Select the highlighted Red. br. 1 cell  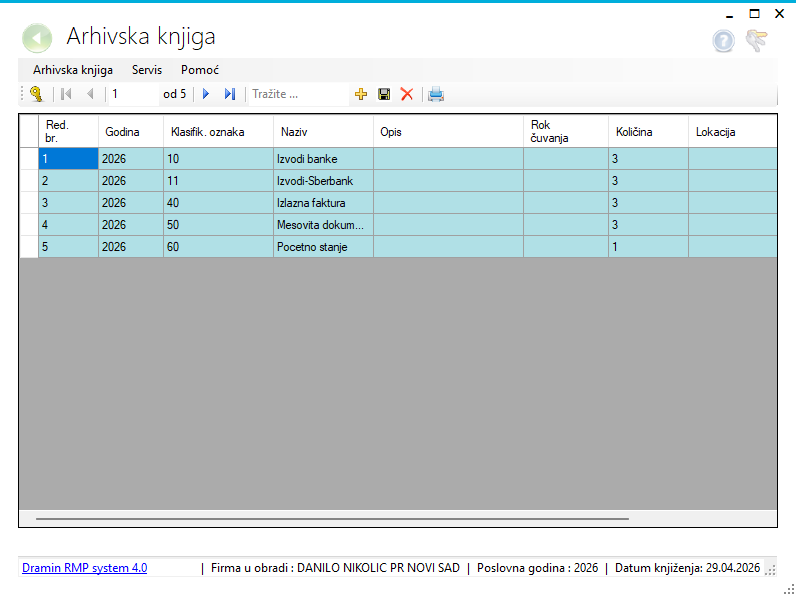(x=69, y=159)
